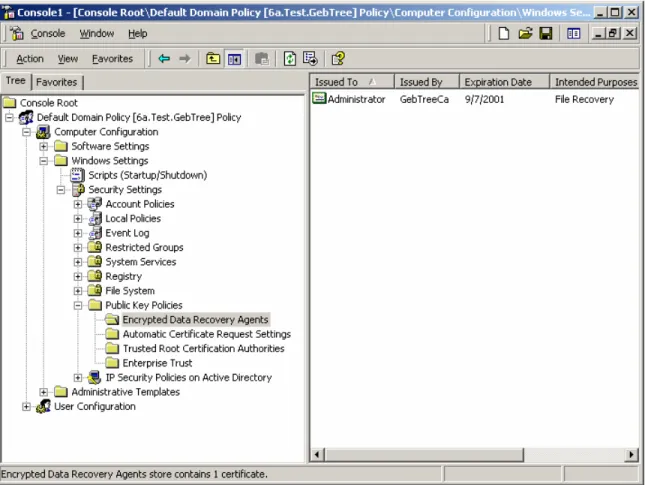Collapse the Default Domain Policy node
Viewport: 645px width, 485px height.
[x=9, y=118]
